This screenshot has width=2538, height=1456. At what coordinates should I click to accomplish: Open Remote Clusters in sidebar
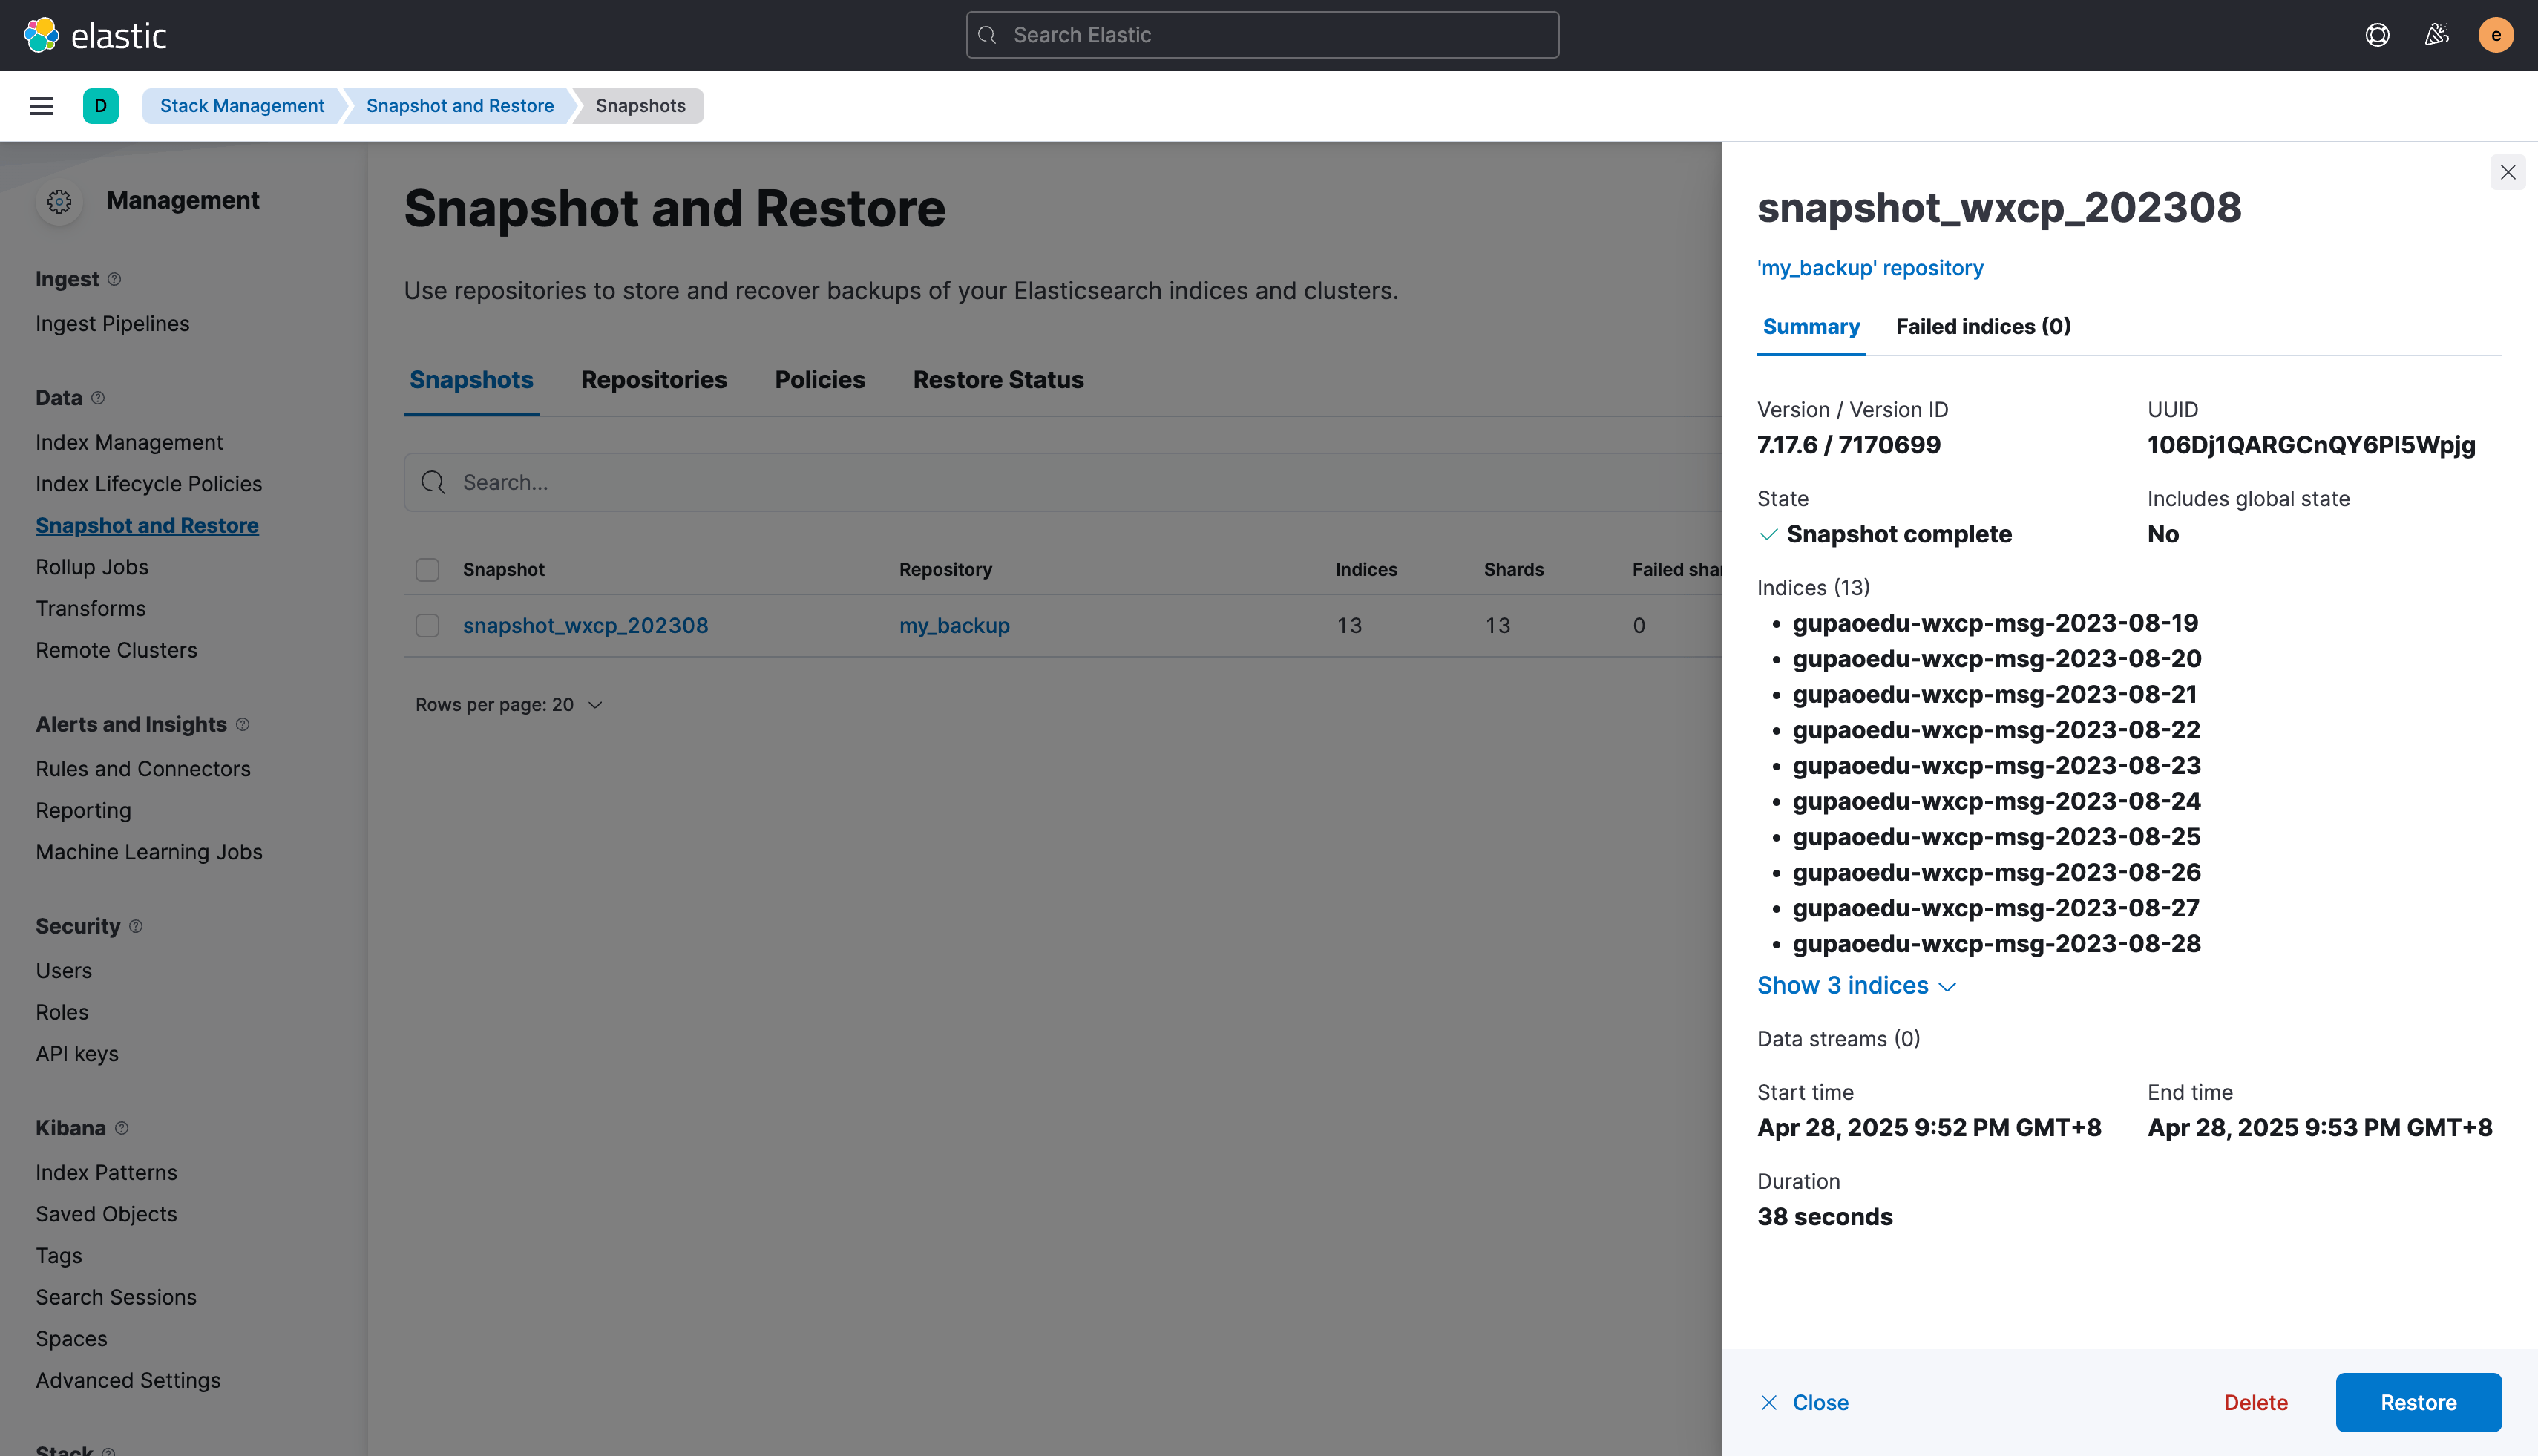click(116, 650)
